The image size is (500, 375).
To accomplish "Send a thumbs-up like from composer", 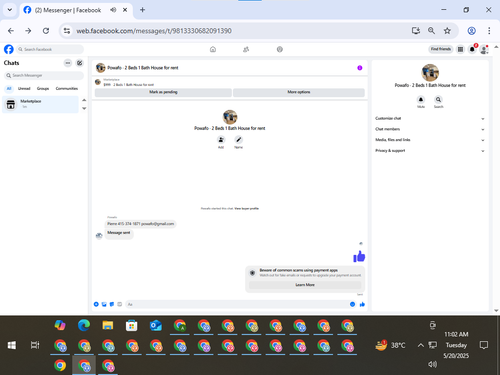I will click(x=362, y=304).
